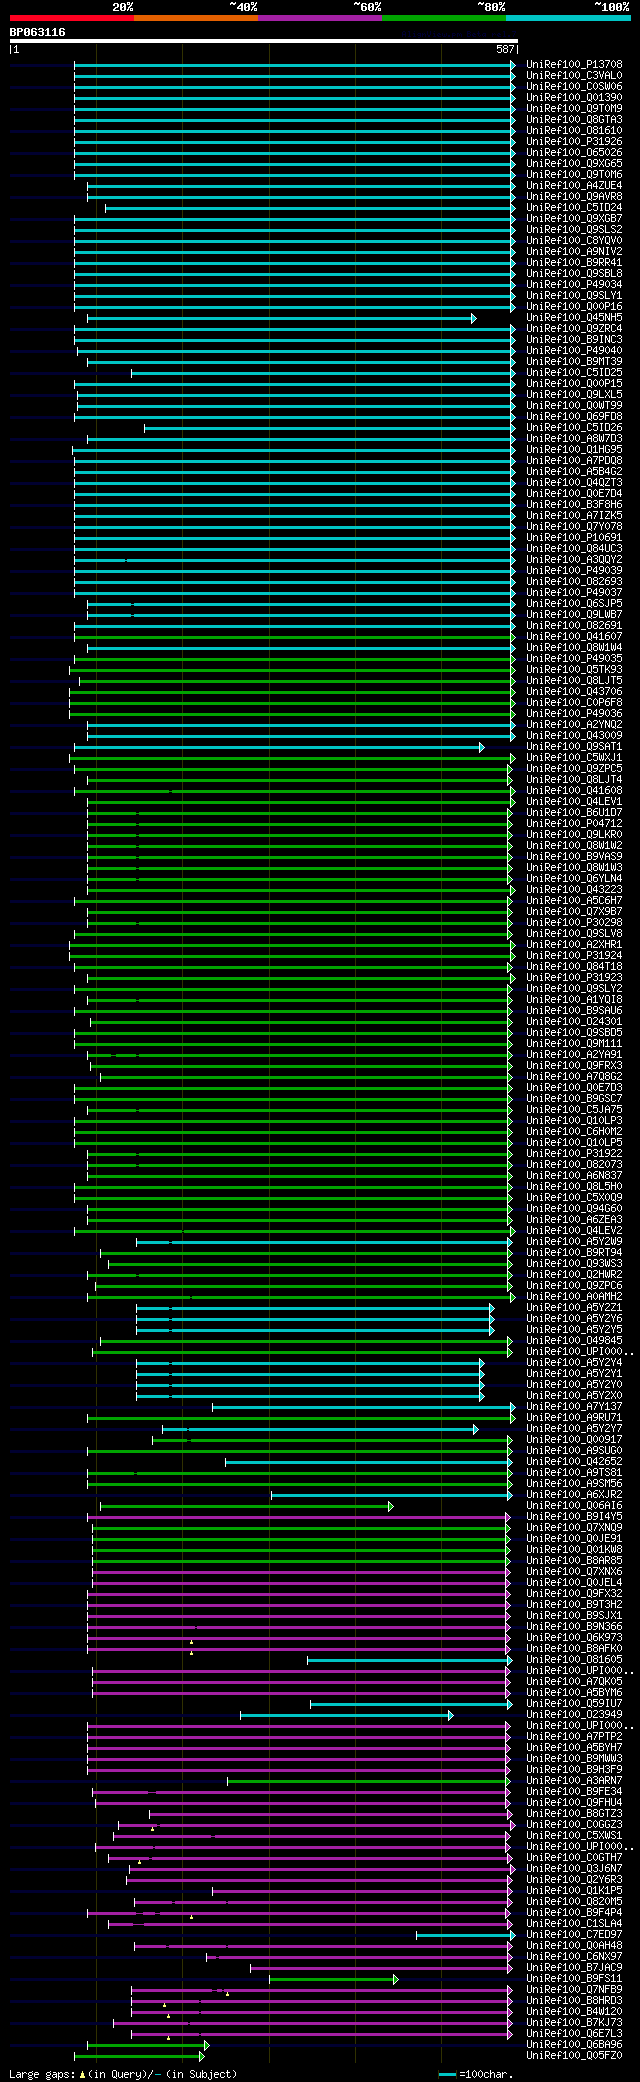Open hit UniRef100_Q01390

(x=574, y=98)
